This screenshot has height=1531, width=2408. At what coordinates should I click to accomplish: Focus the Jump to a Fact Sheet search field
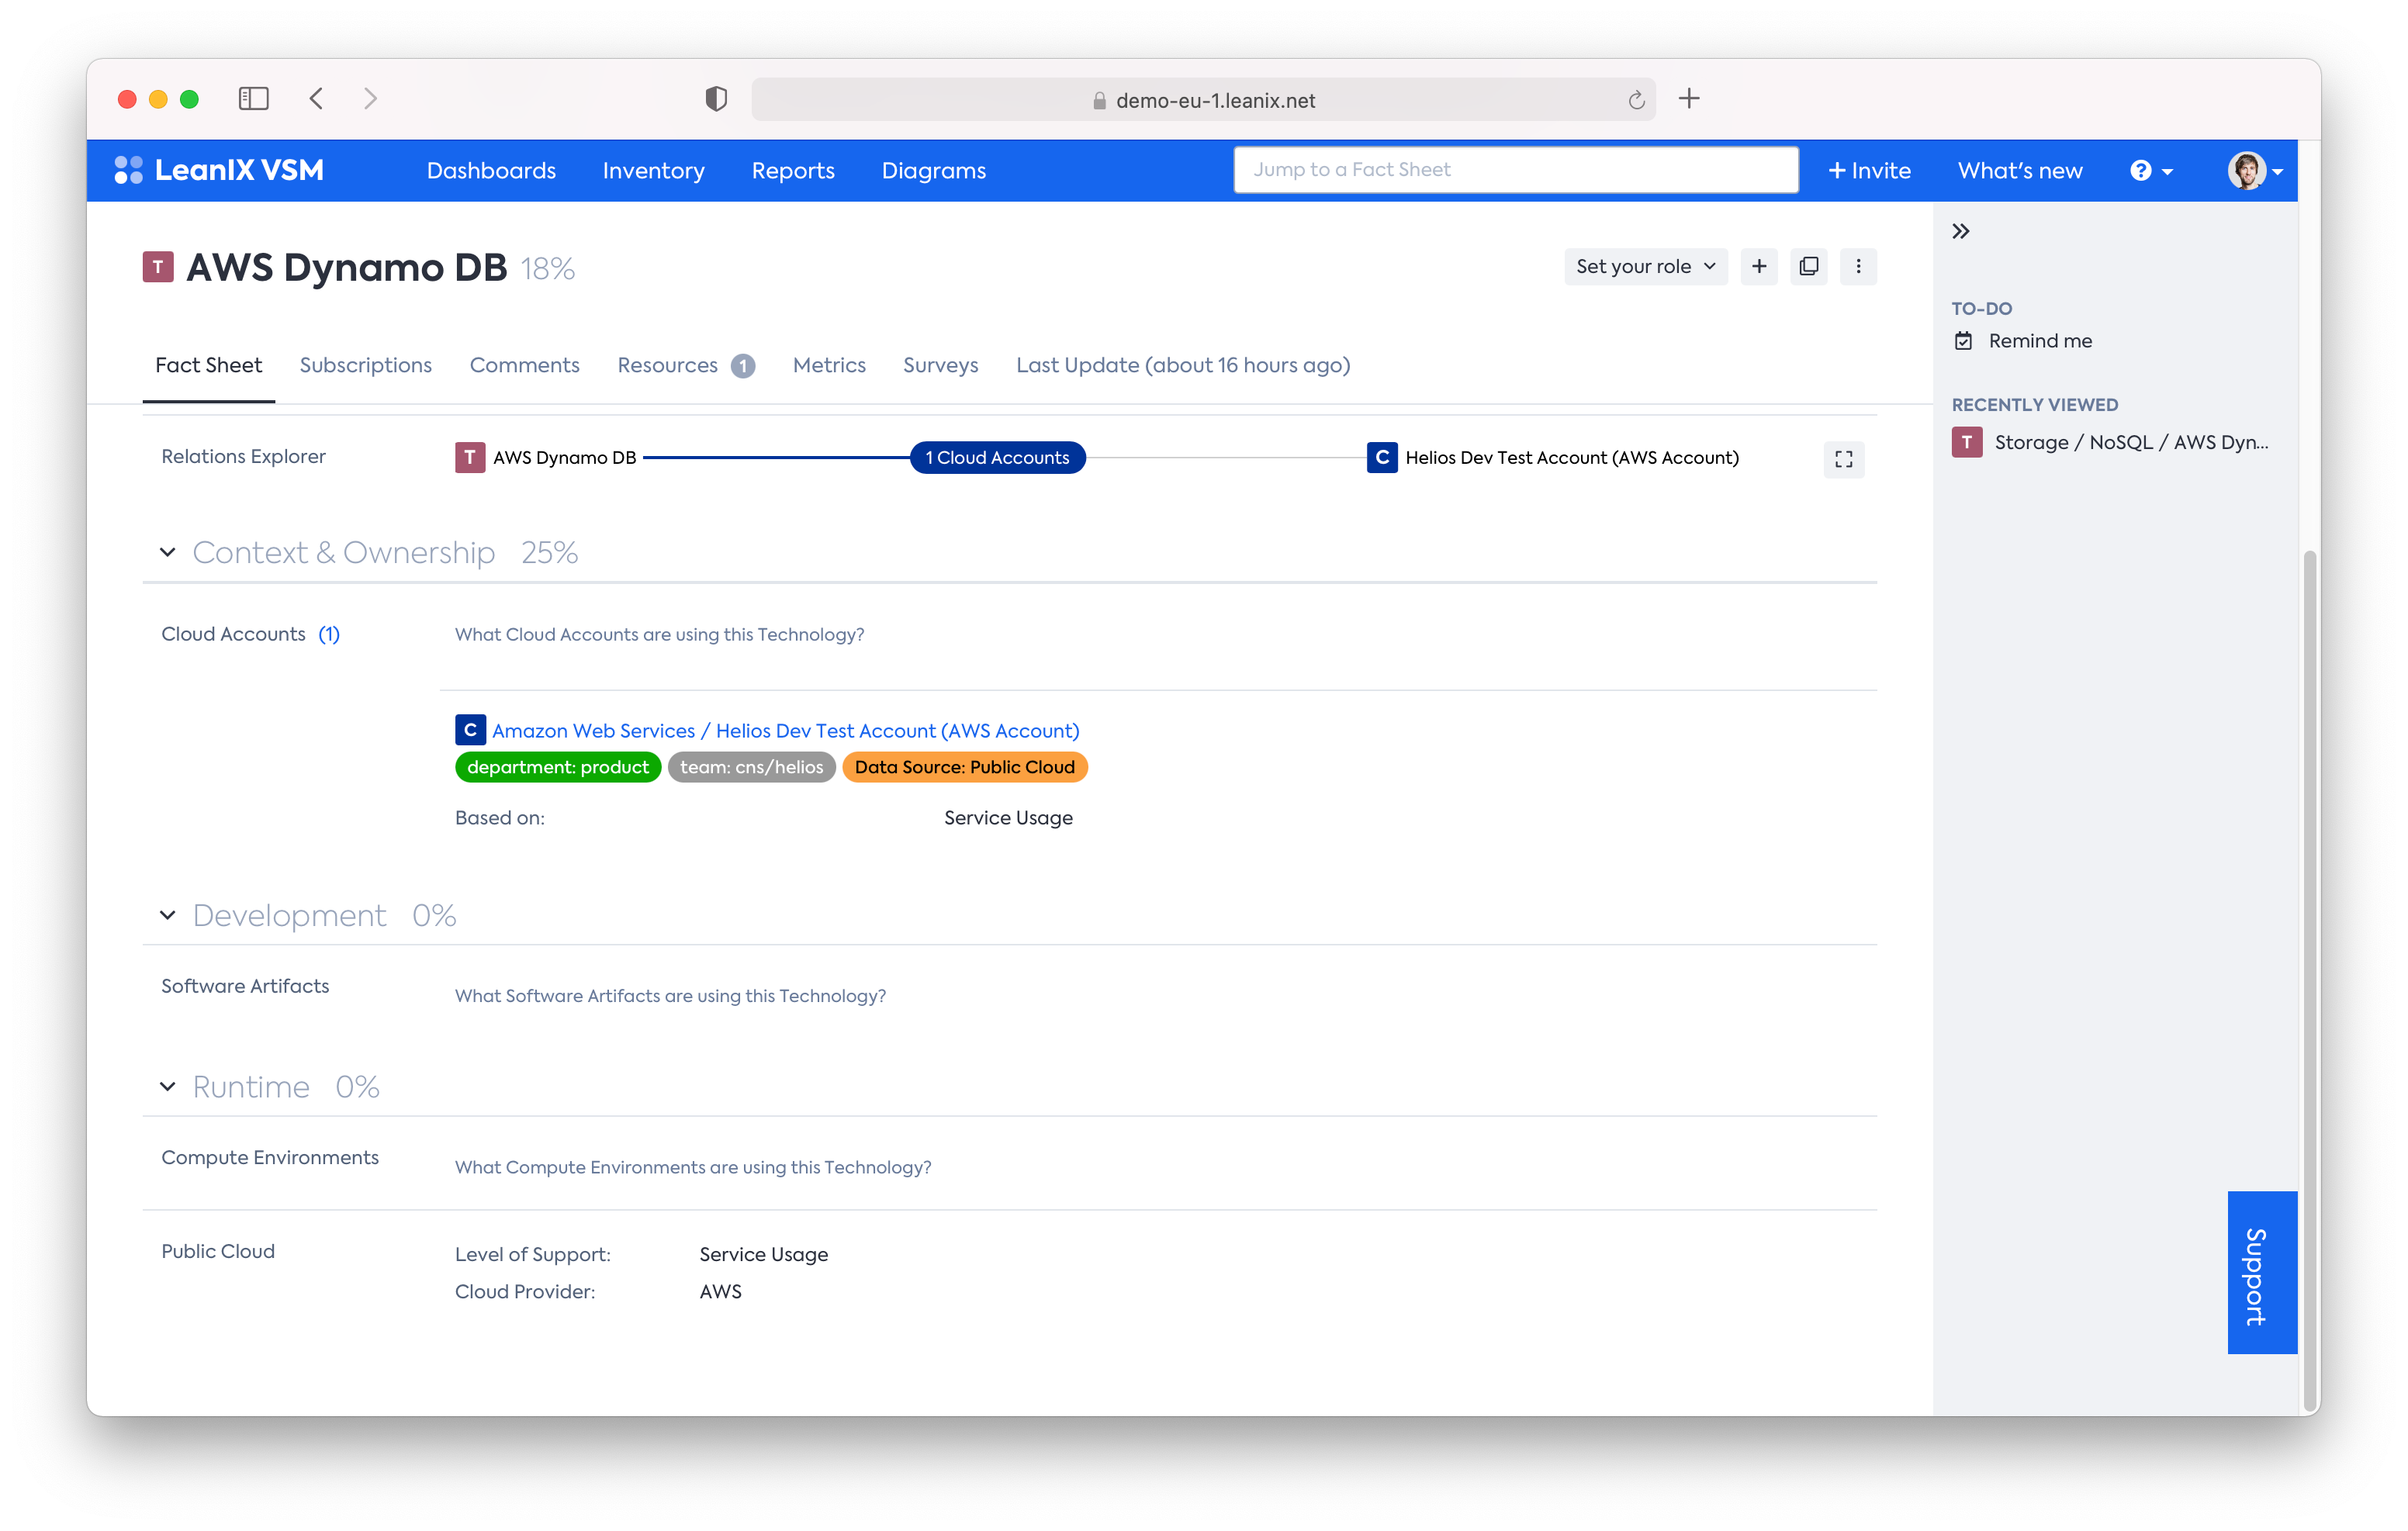pos(1516,170)
